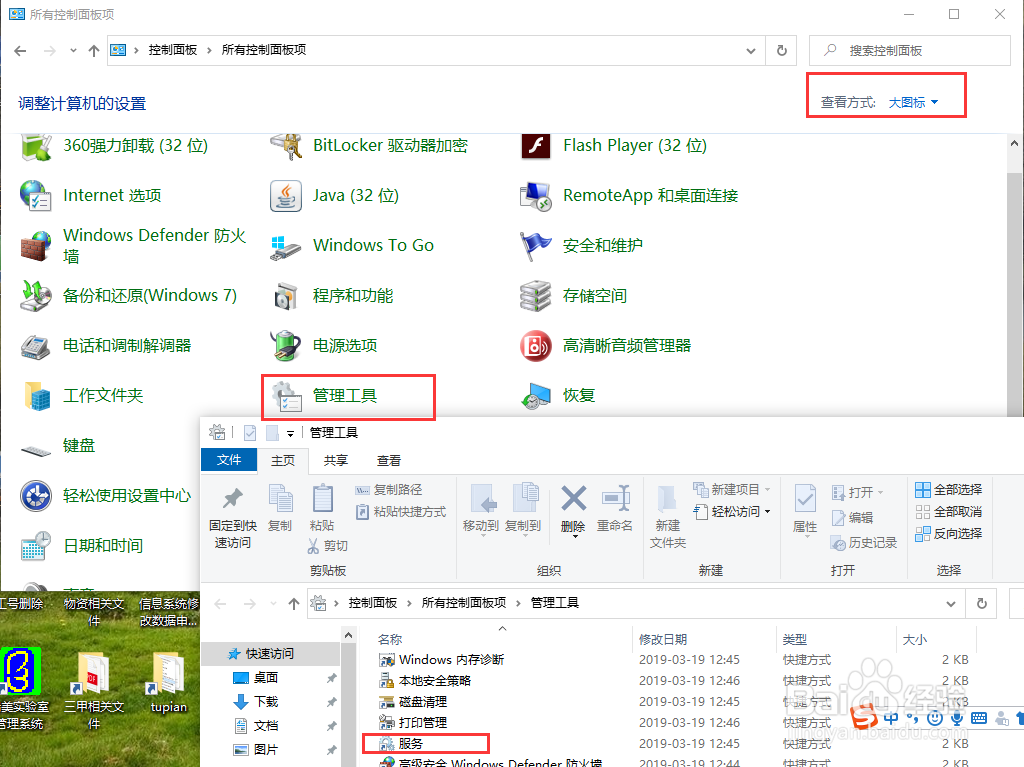Open 管理工具 icon in control panel
Screen dimensions: 1024x767
[286, 396]
